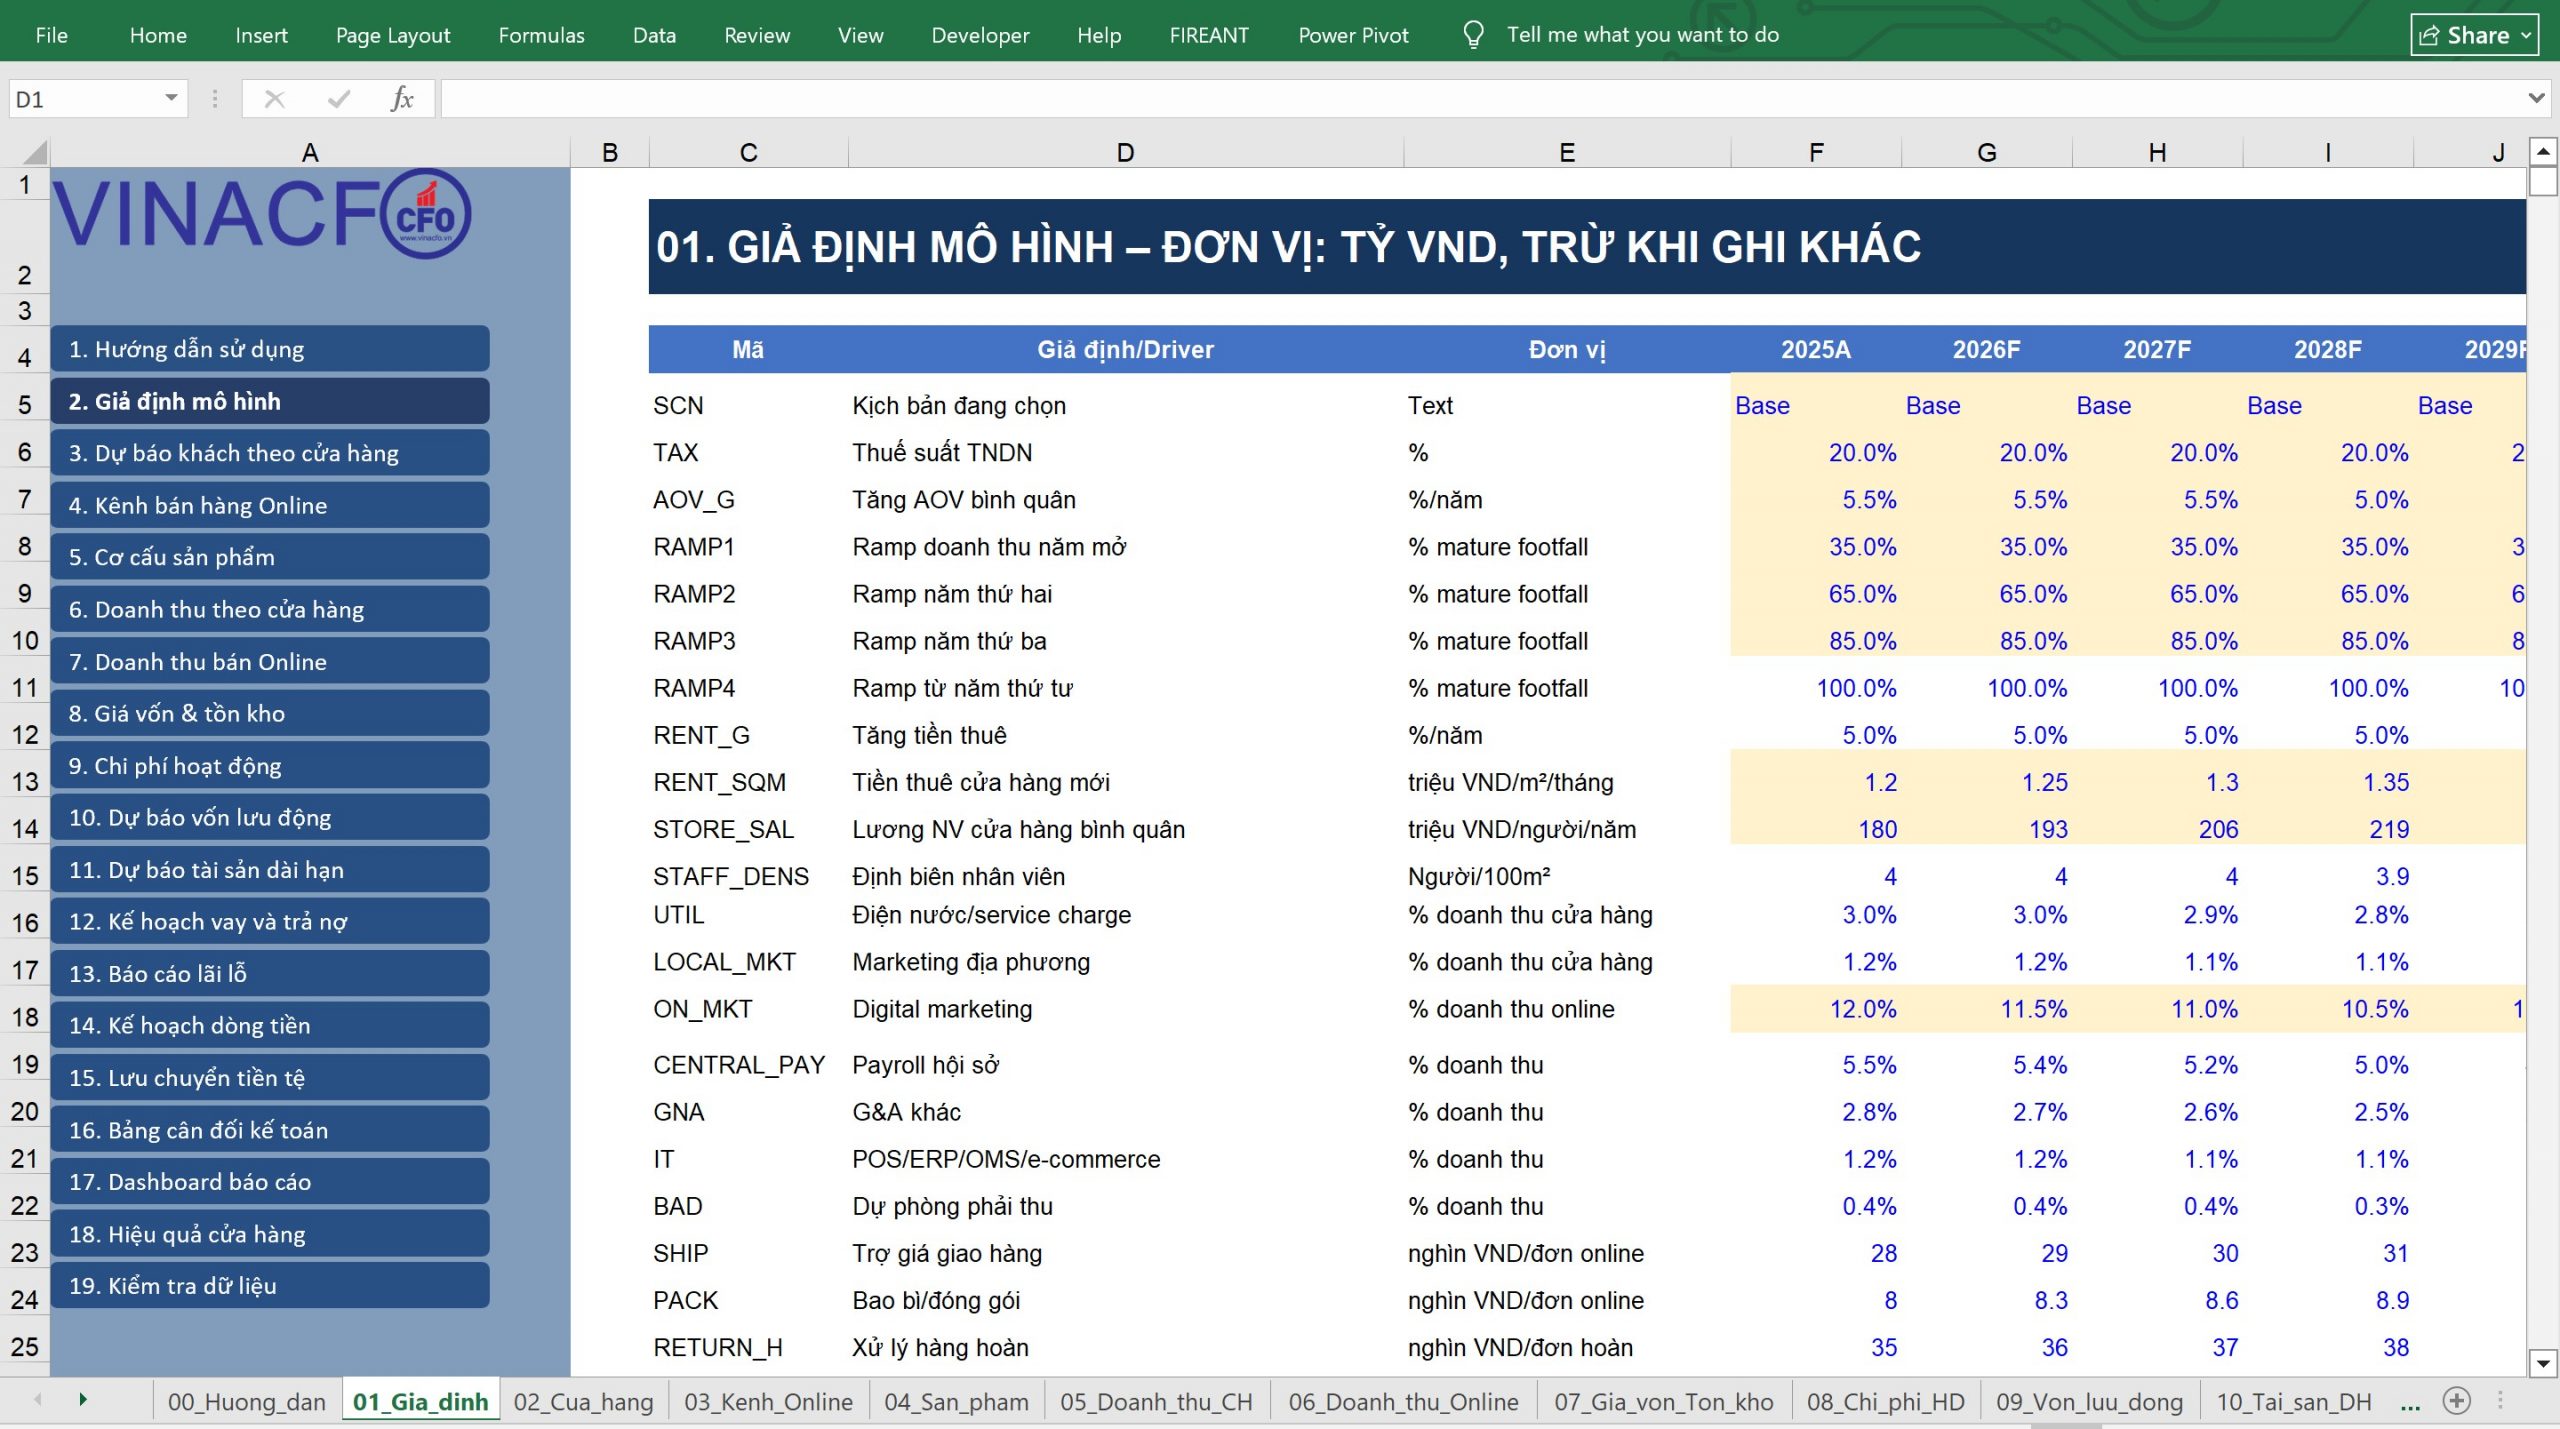Select row 13 header
The height and width of the screenshot is (1429, 2560).
point(25,781)
